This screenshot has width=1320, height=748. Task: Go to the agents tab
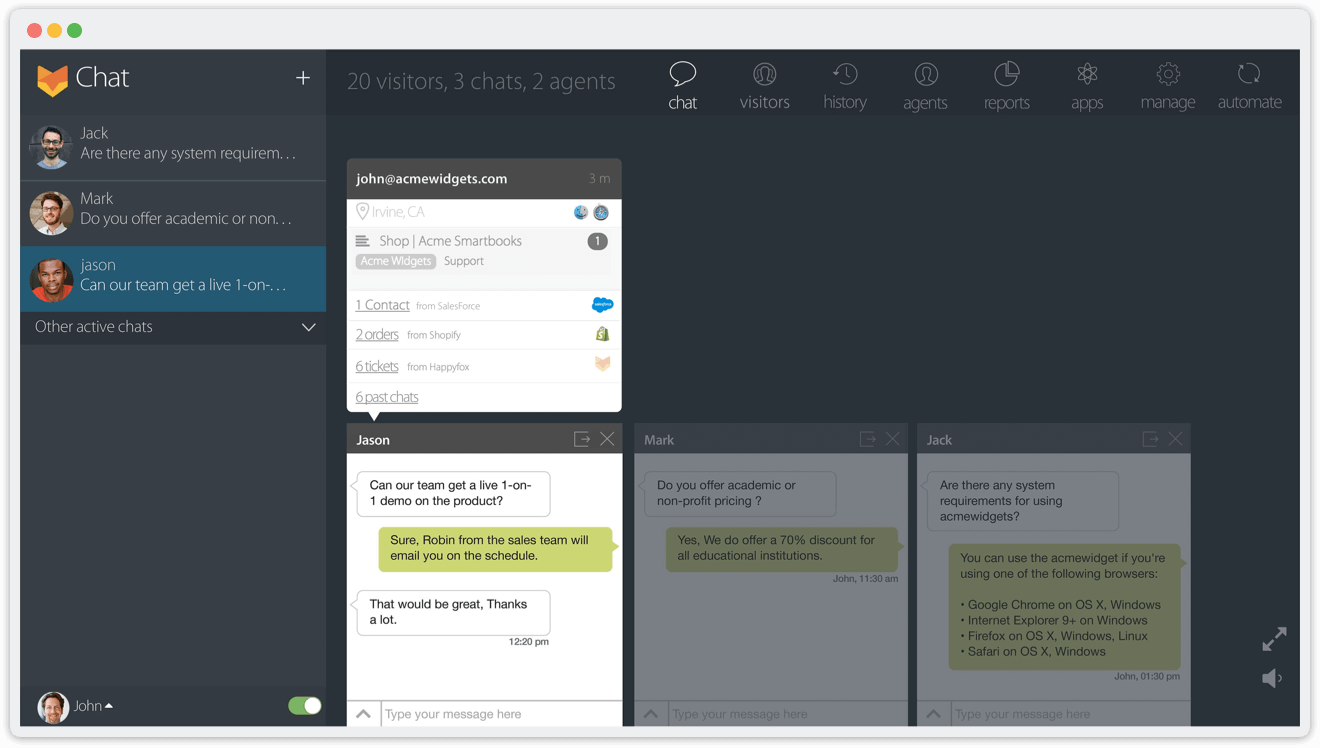(x=925, y=85)
